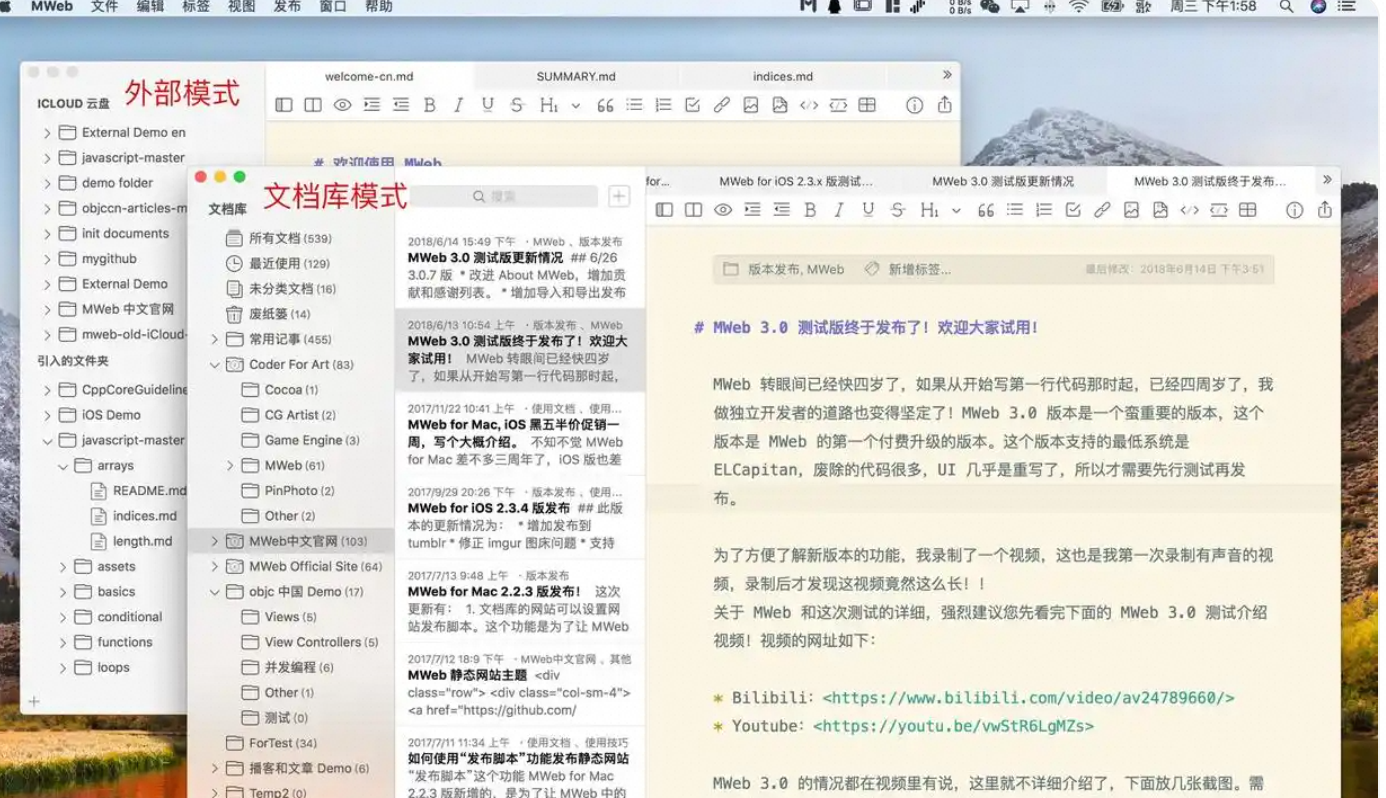Expand the MWeb Official Site category

tap(214, 566)
